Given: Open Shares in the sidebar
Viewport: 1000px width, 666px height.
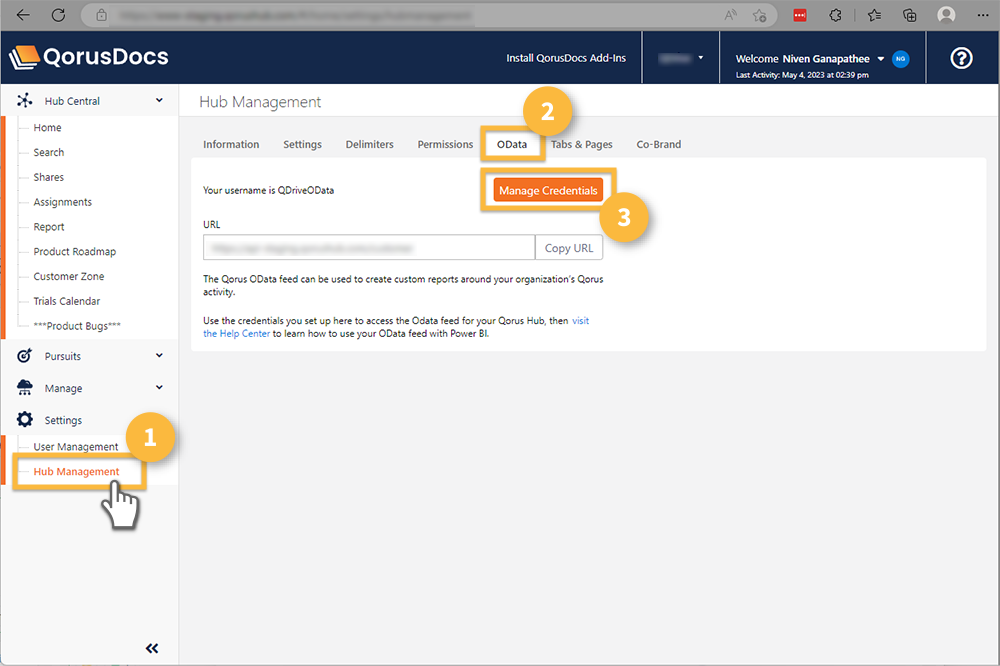Looking at the screenshot, I should [48, 177].
